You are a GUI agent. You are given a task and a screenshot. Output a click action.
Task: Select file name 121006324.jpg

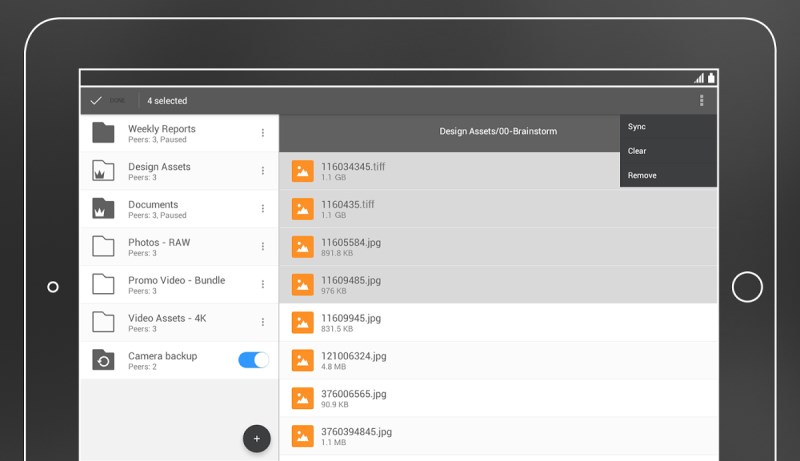click(x=354, y=356)
